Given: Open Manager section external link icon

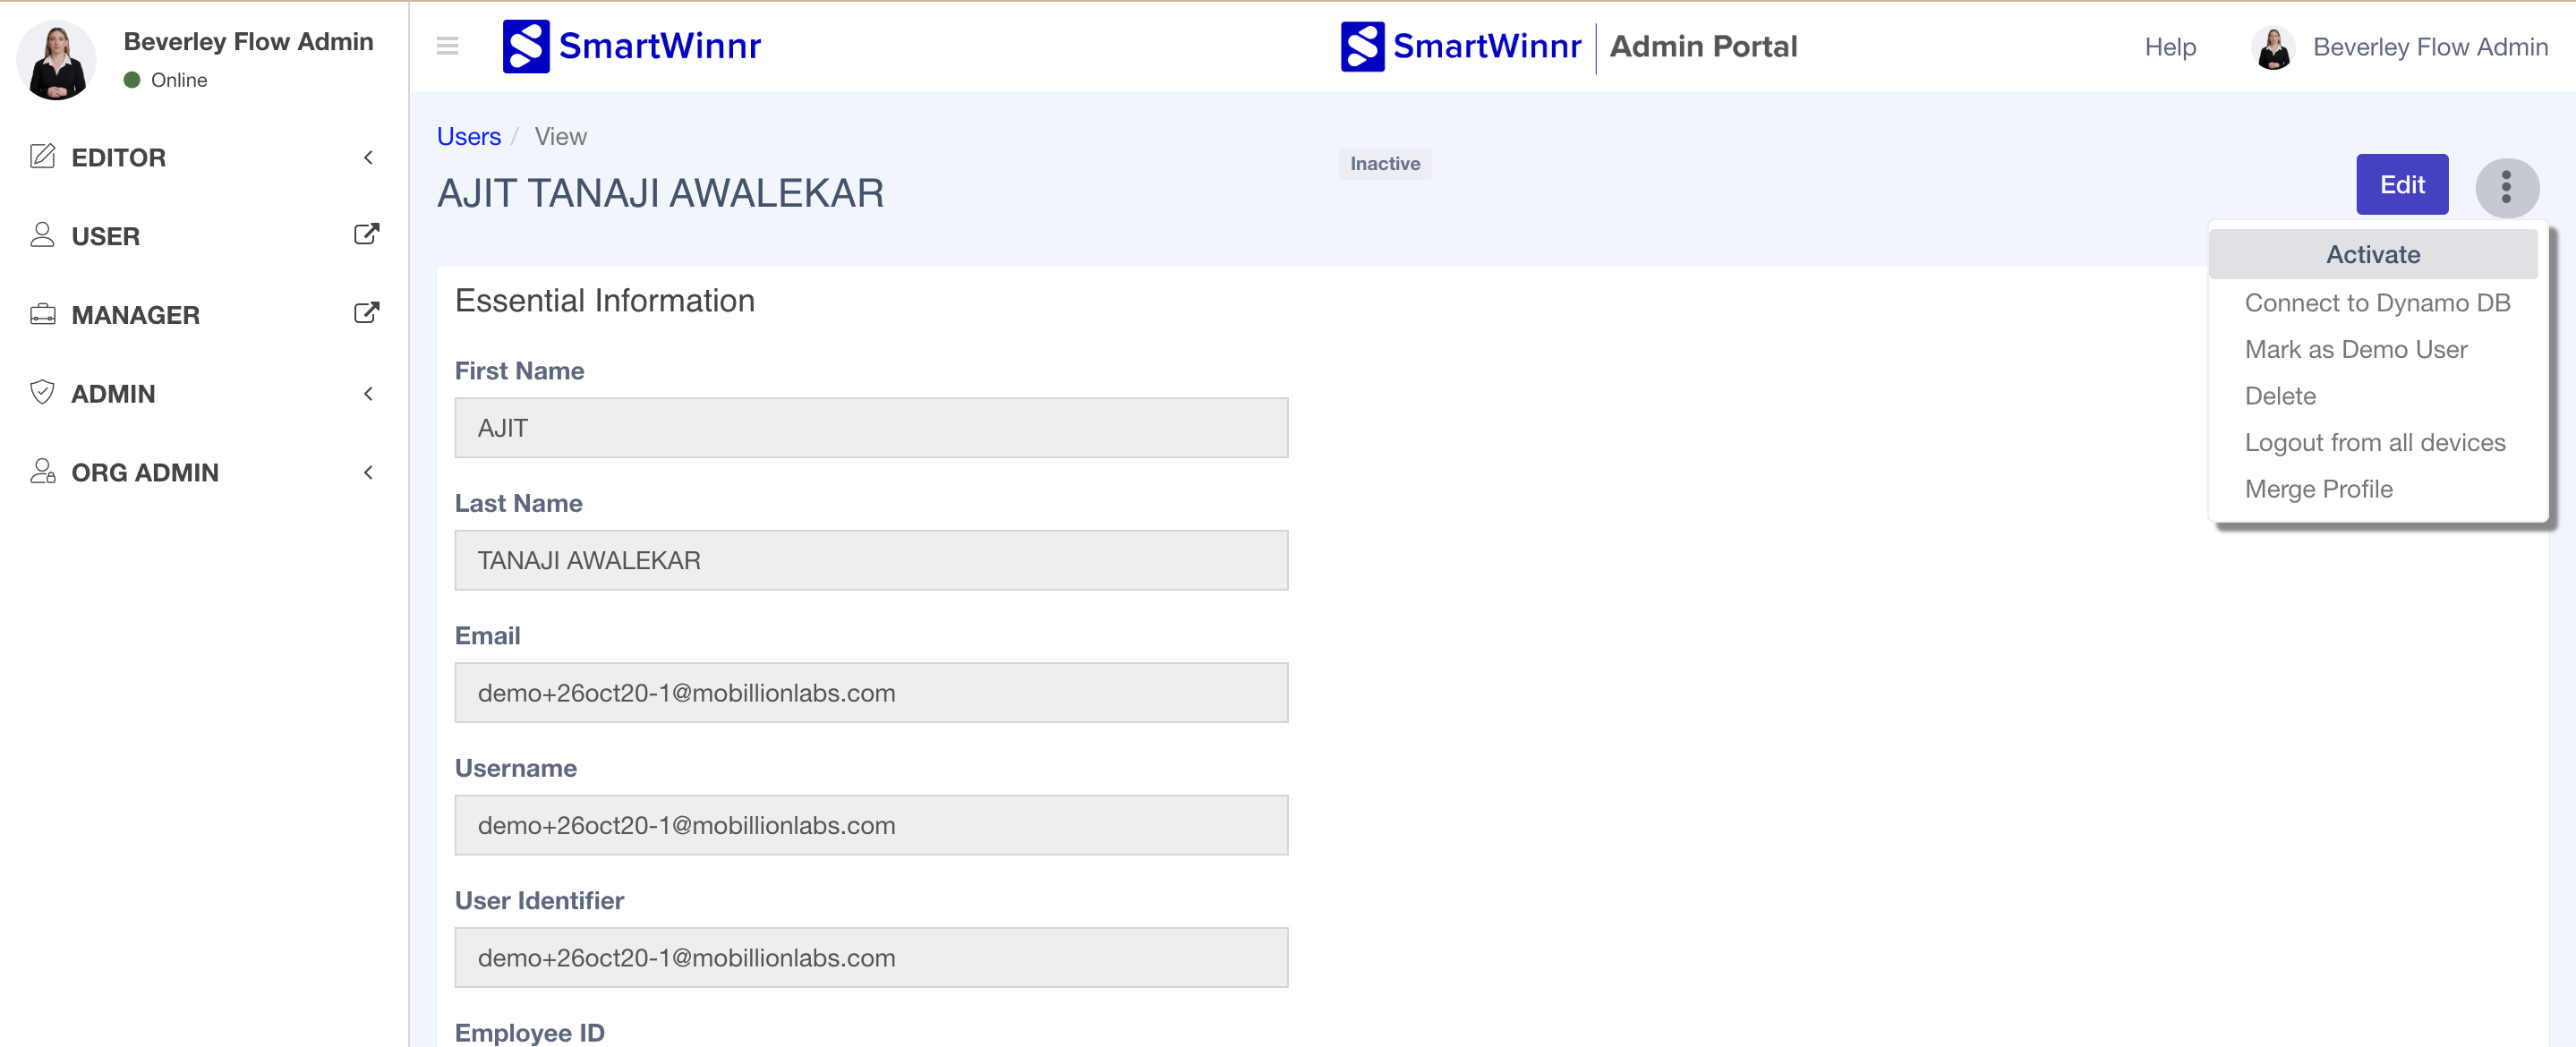Looking at the screenshot, I should point(366,313).
